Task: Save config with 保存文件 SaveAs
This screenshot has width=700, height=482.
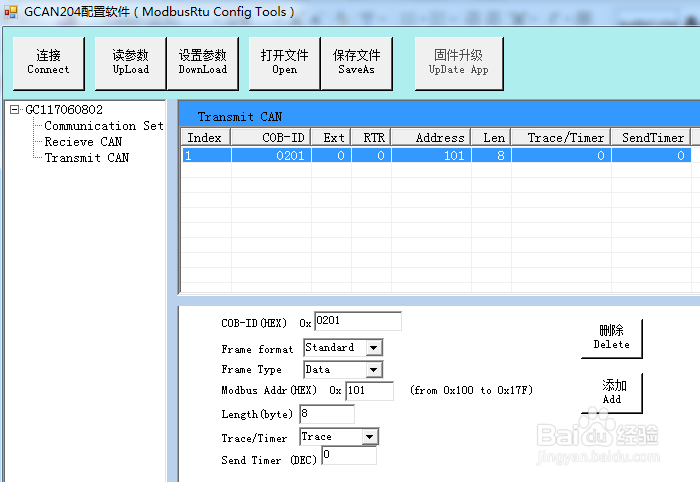Action: coord(357,63)
